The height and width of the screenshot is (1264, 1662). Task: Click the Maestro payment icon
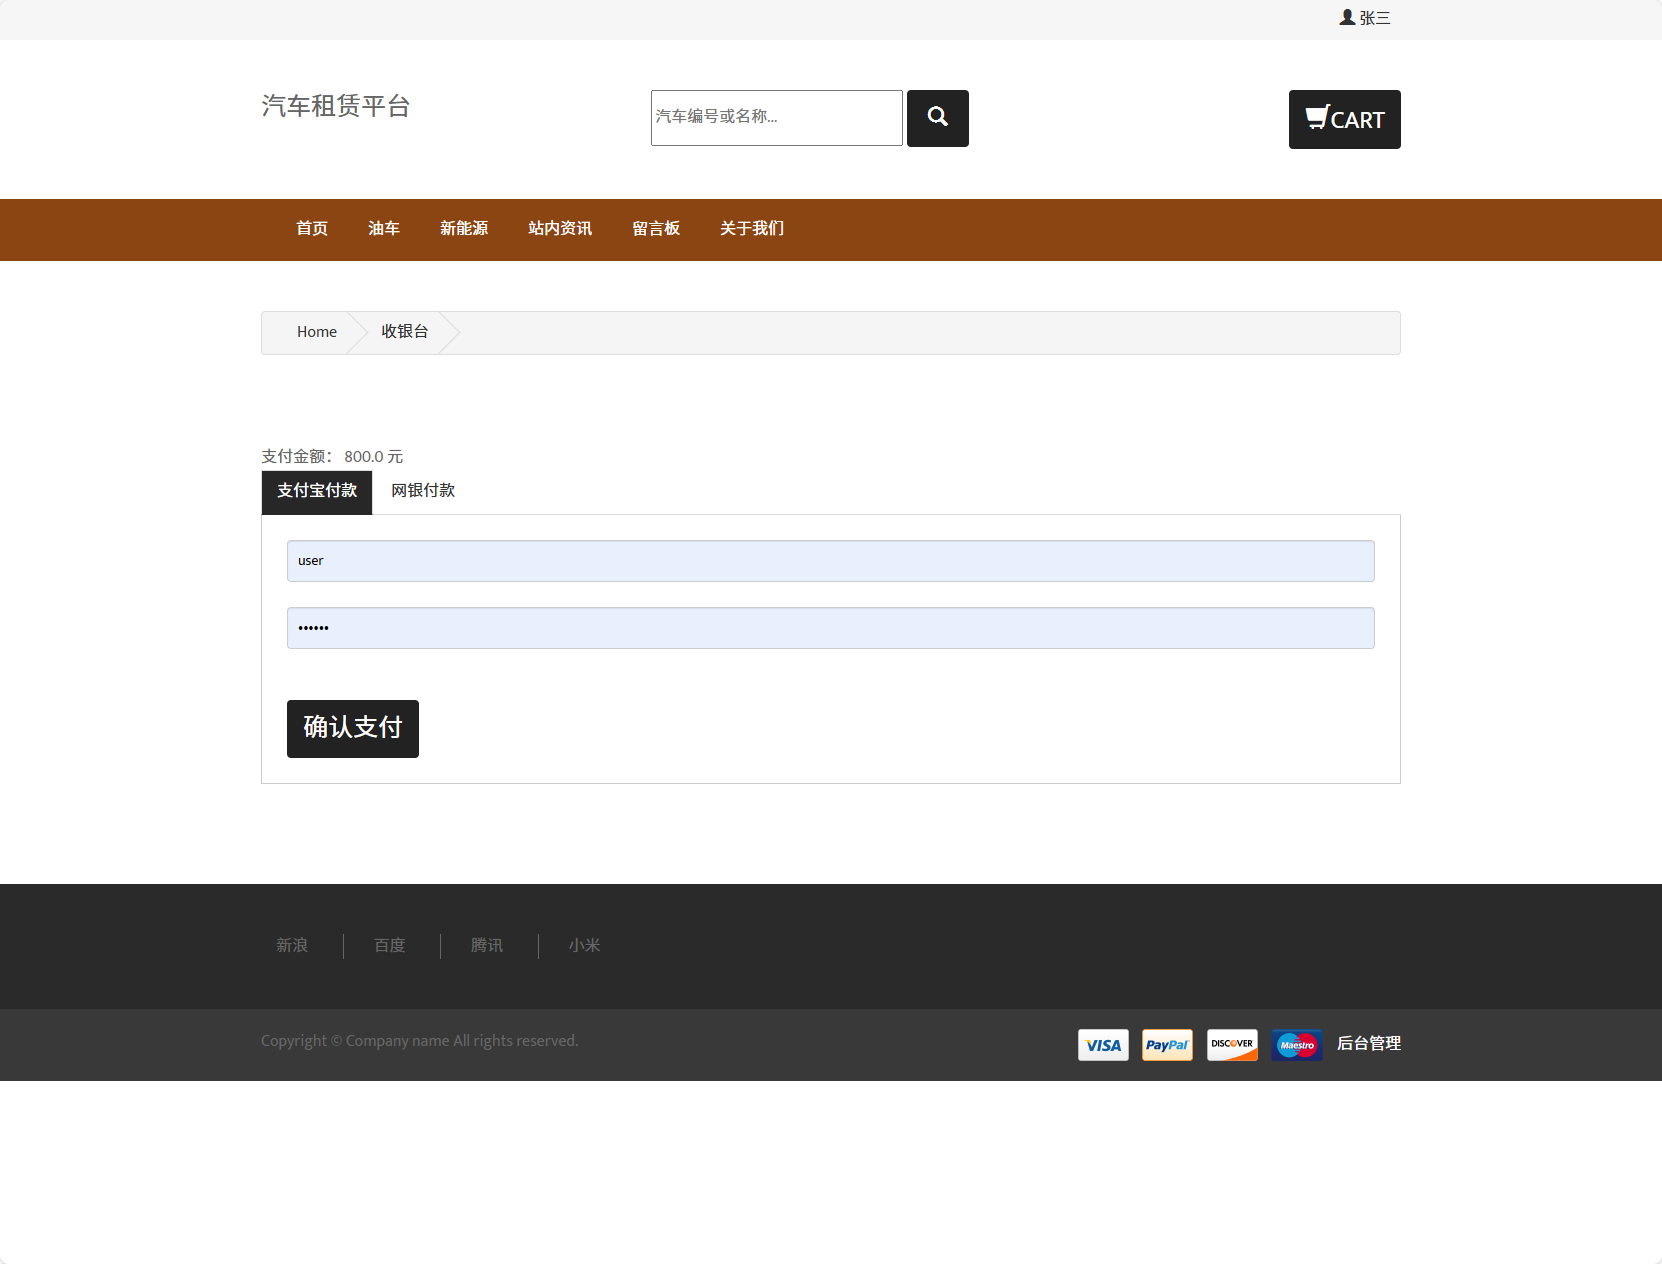coord(1297,1044)
